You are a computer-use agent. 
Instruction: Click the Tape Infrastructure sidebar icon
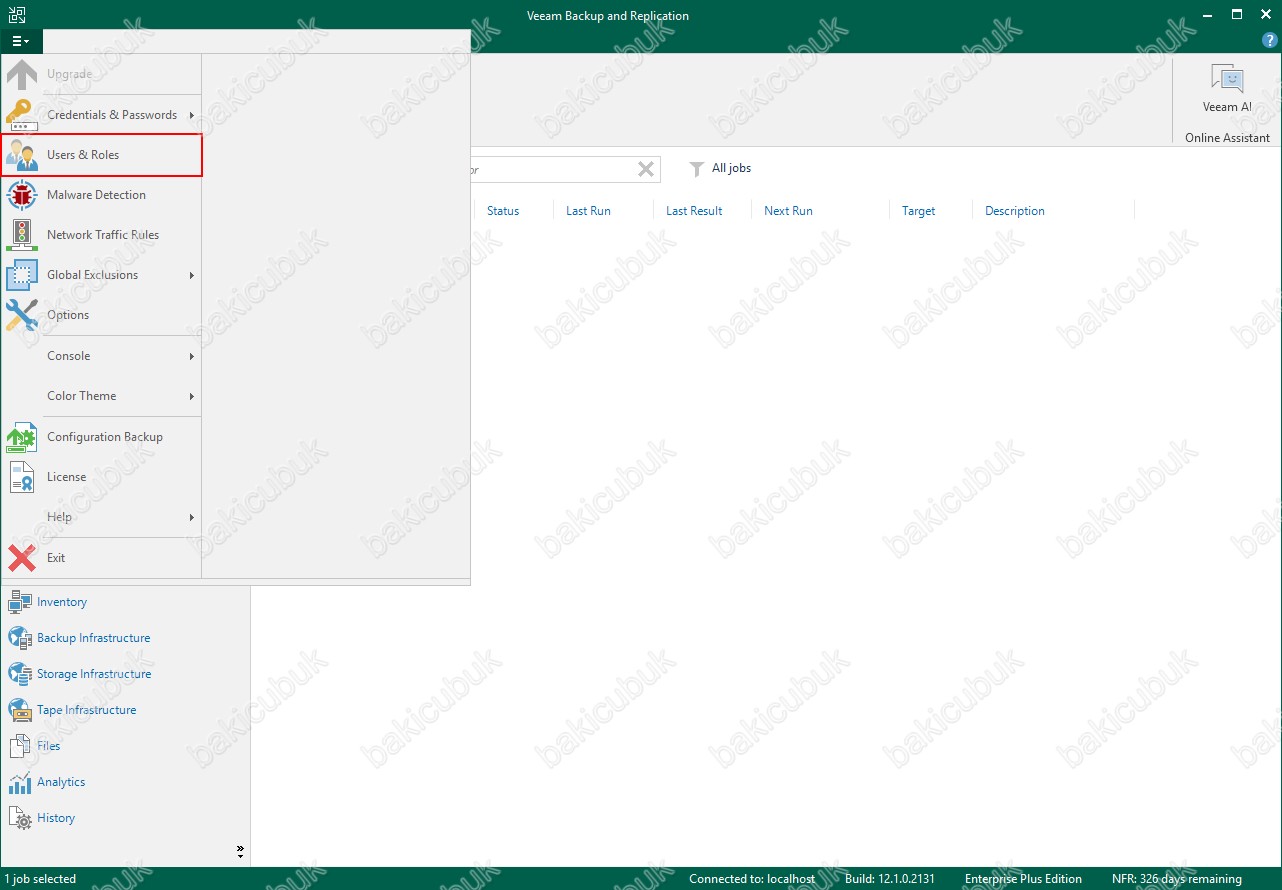(20, 710)
